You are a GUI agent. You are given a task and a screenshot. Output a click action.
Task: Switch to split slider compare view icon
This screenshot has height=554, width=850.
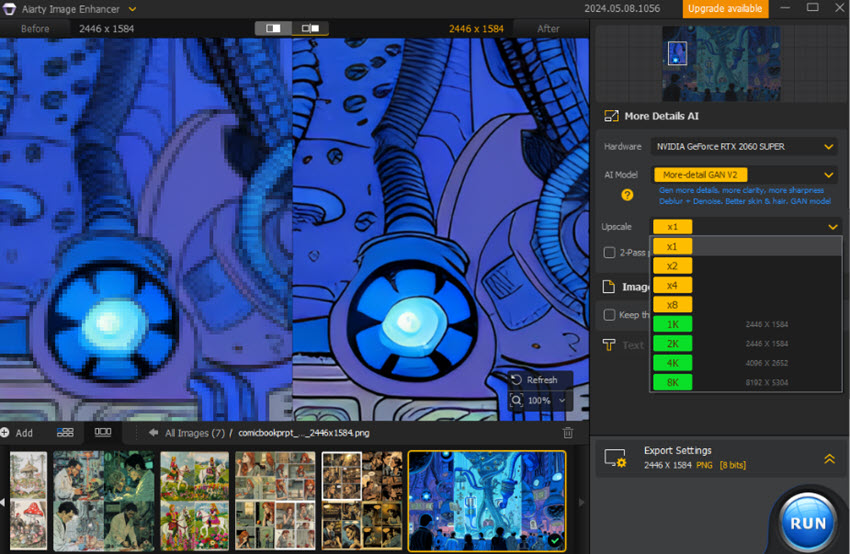[310, 28]
